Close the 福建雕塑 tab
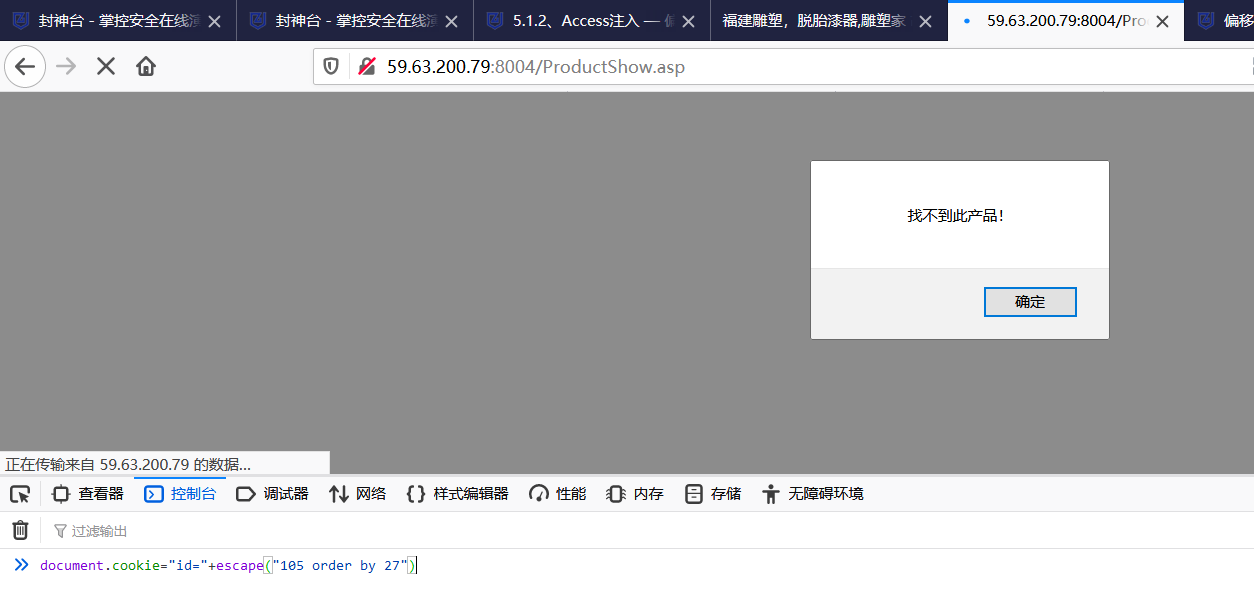Image resolution: width=1254 pixels, height=613 pixels. click(x=925, y=21)
